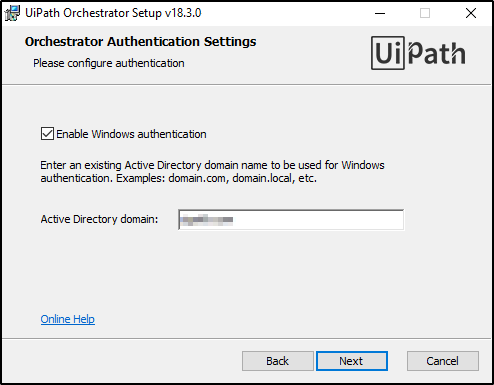Abort the installation with Cancel
Screen dimensions: 494x385
(x=443, y=361)
